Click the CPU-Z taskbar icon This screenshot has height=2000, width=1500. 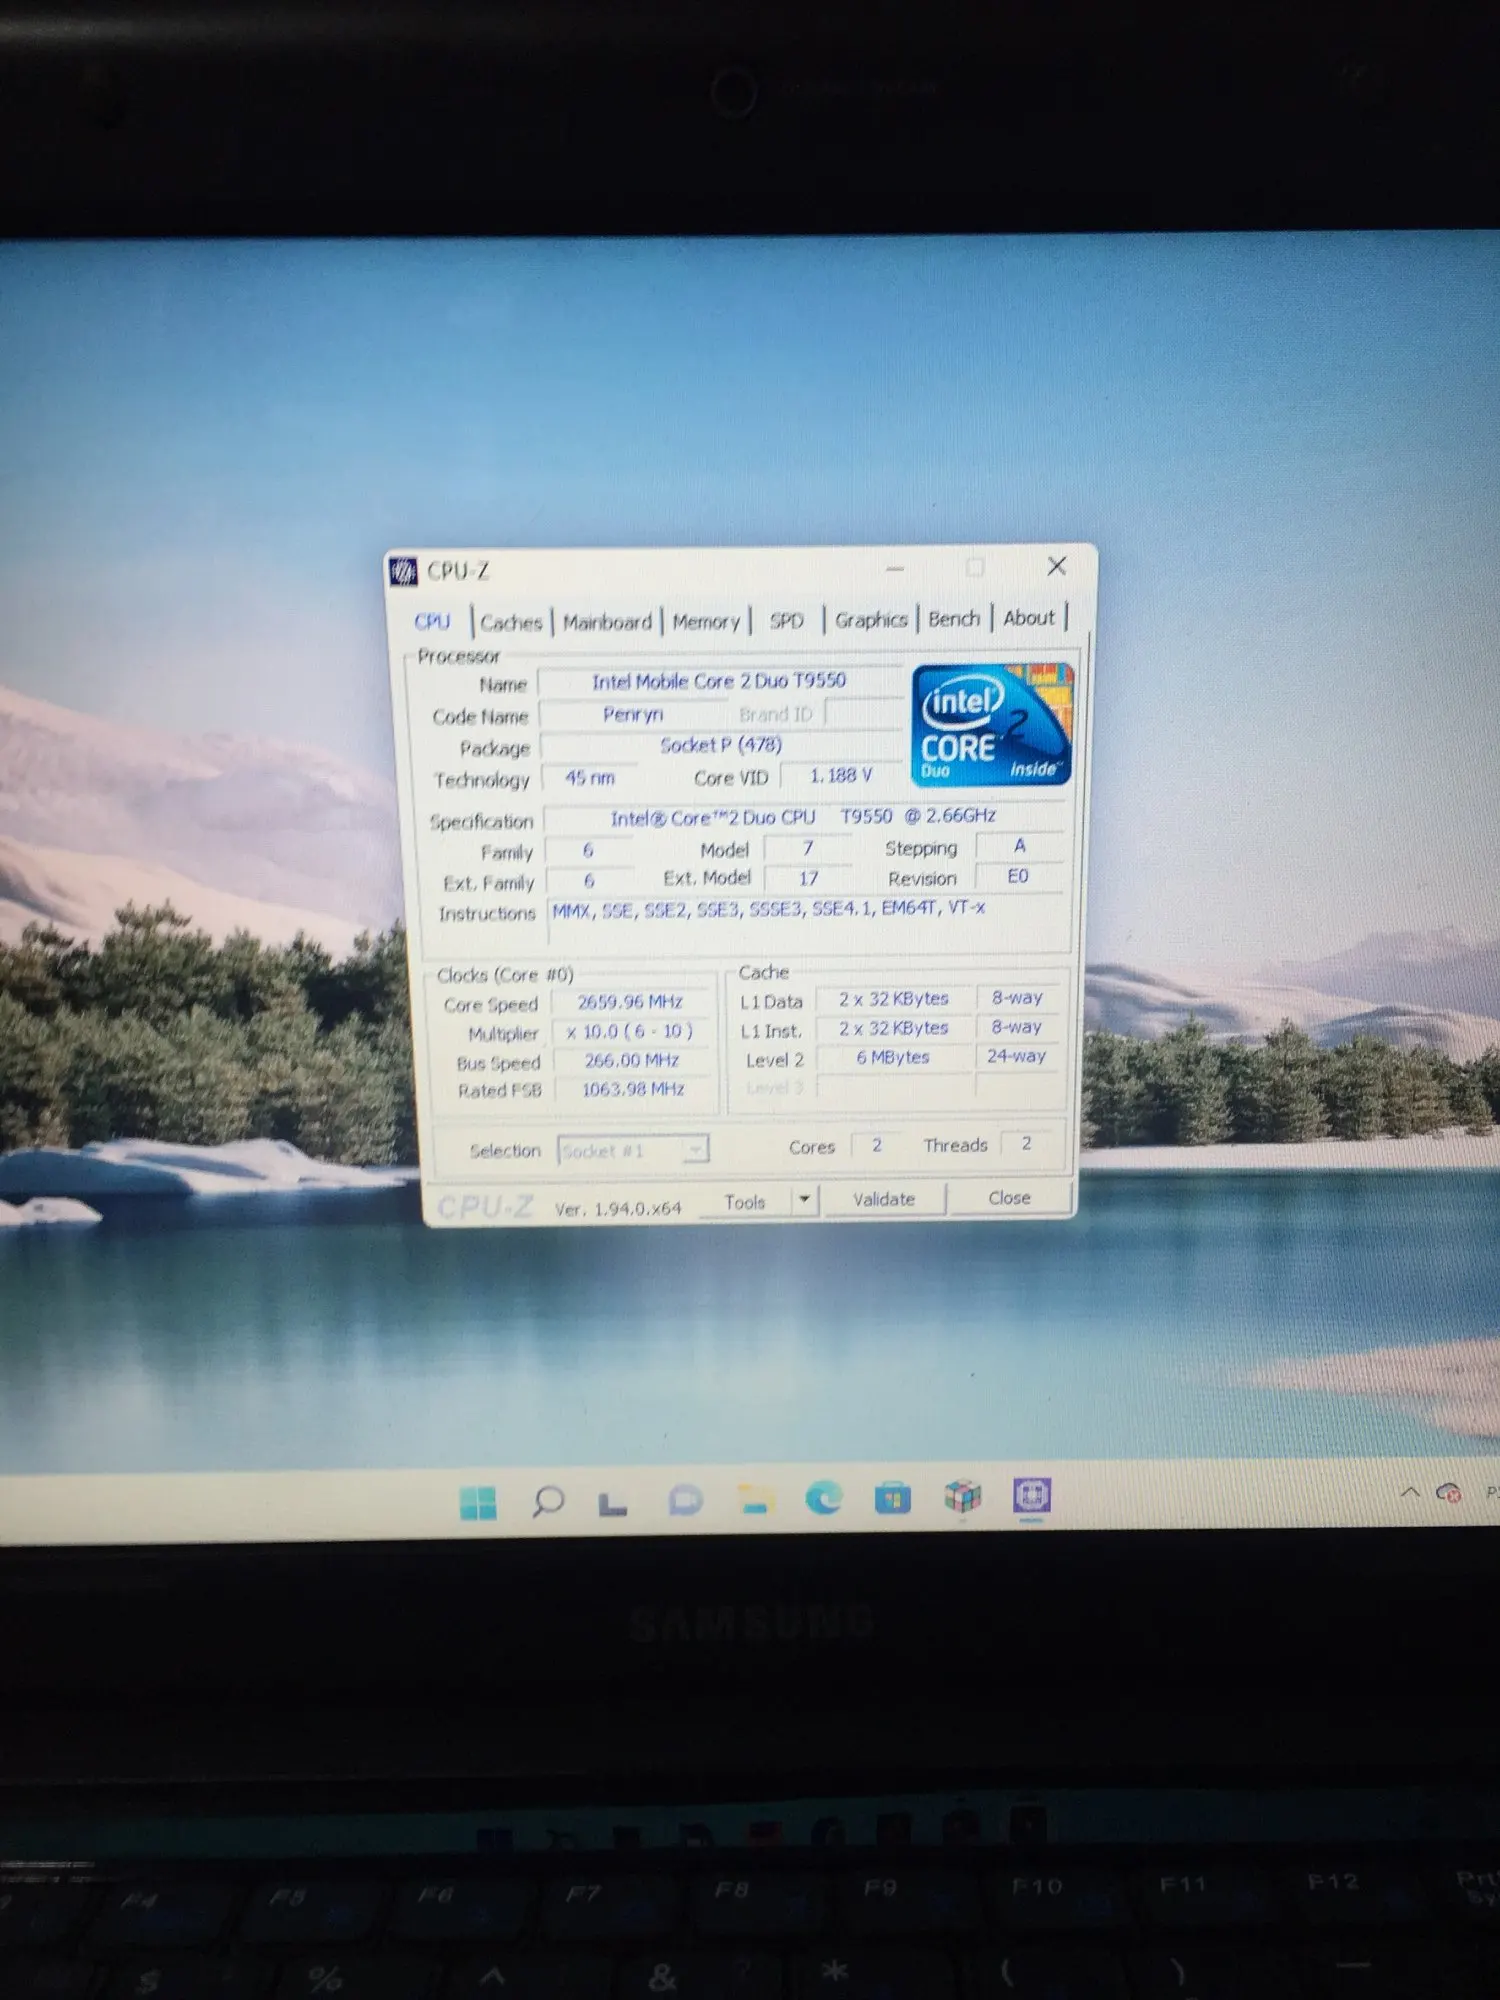[x=1032, y=1496]
